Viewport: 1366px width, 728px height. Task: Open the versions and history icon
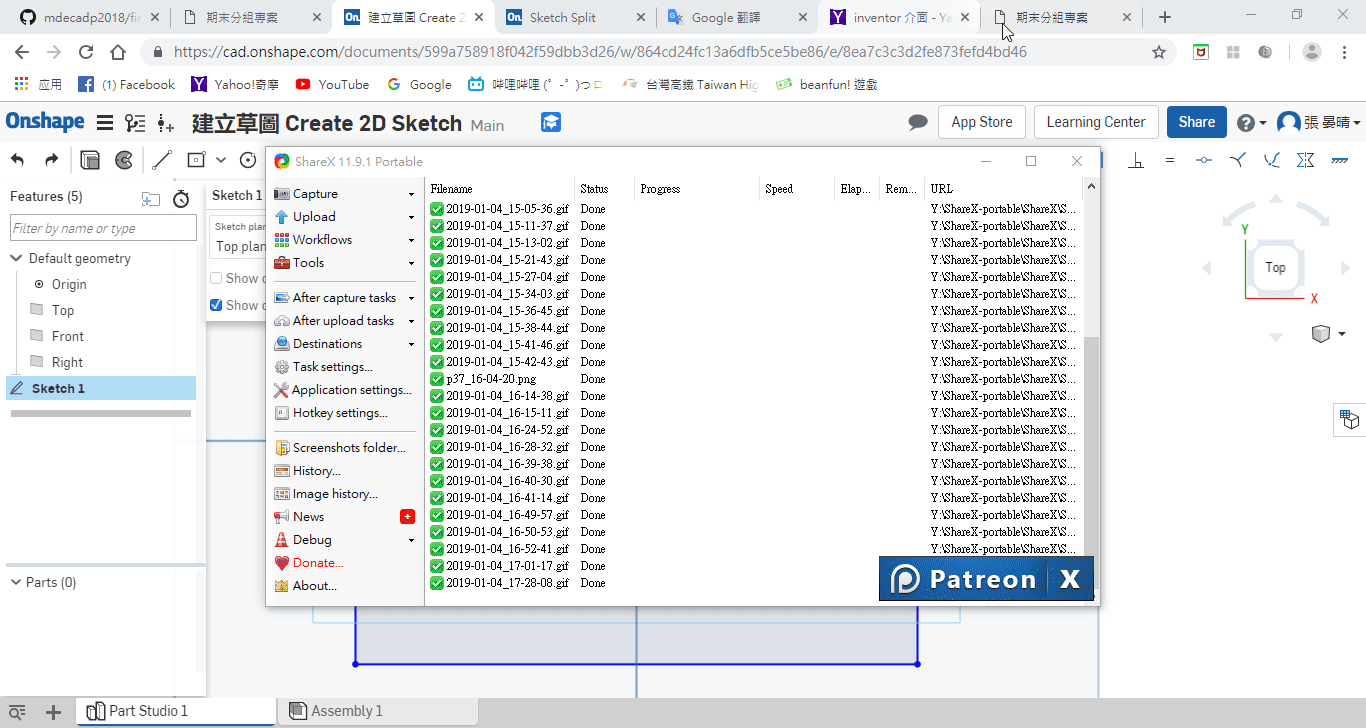coord(135,123)
